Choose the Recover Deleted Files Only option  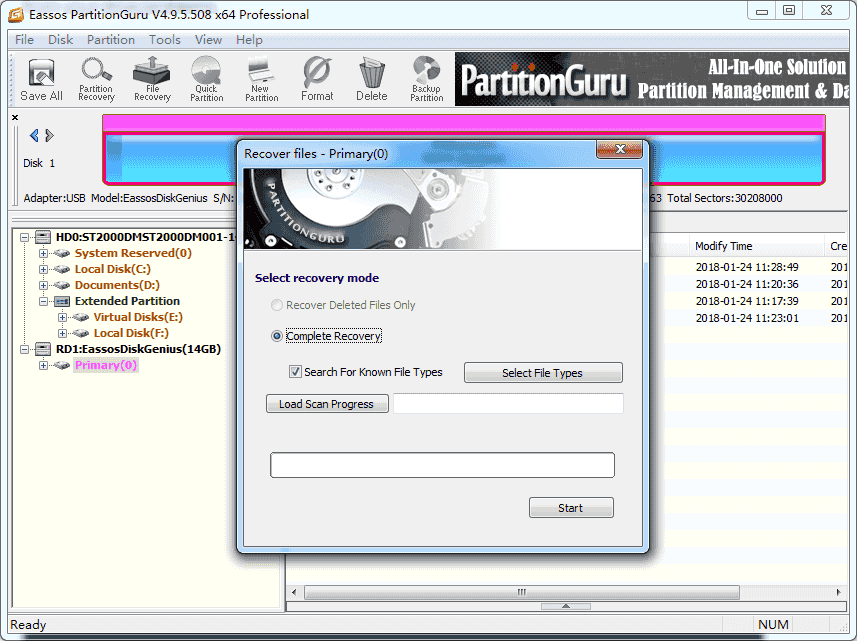click(277, 305)
